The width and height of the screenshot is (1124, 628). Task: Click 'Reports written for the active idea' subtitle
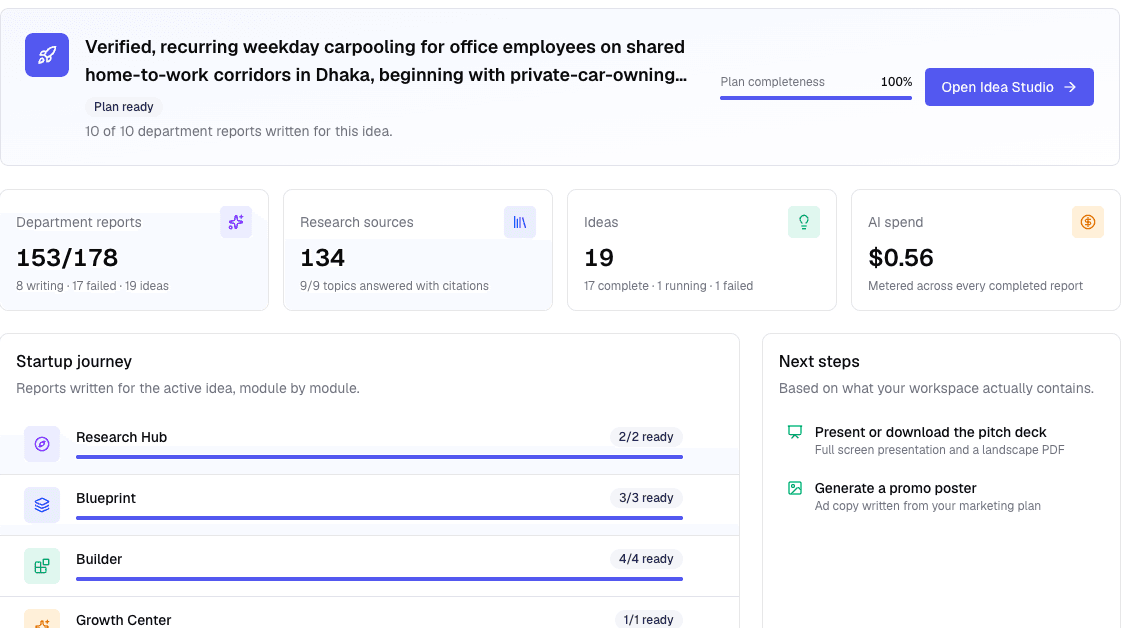pyautogui.click(x=188, y=388)
